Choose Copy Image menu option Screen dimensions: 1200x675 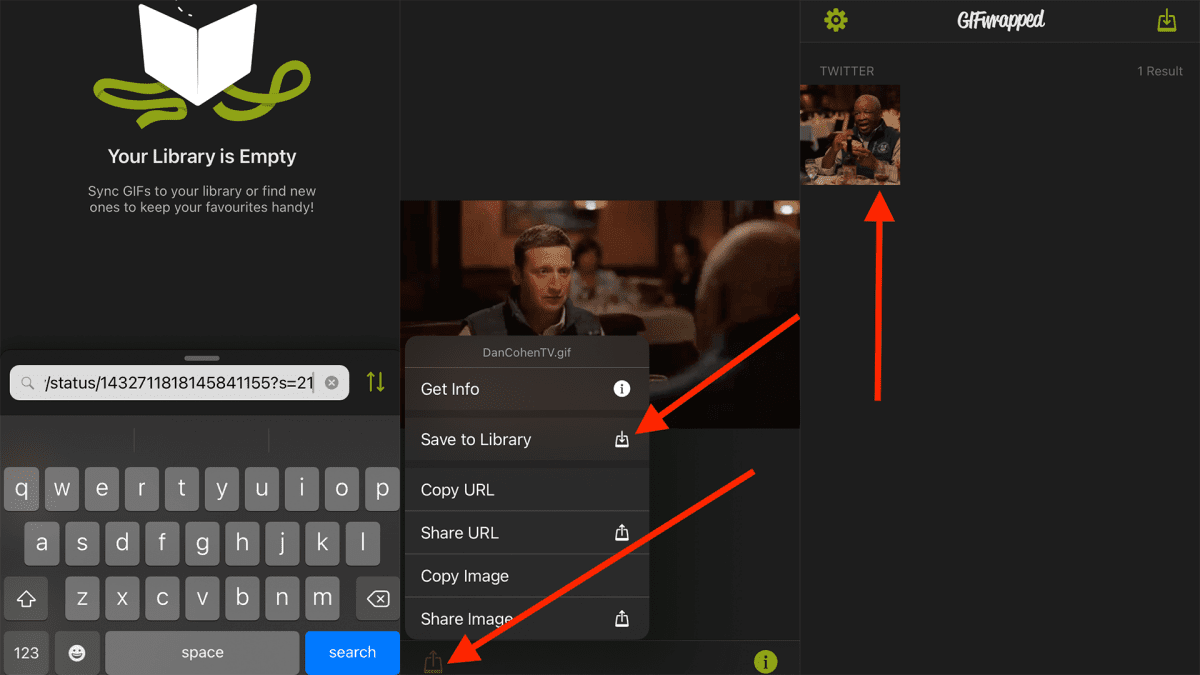pos(527,576)
